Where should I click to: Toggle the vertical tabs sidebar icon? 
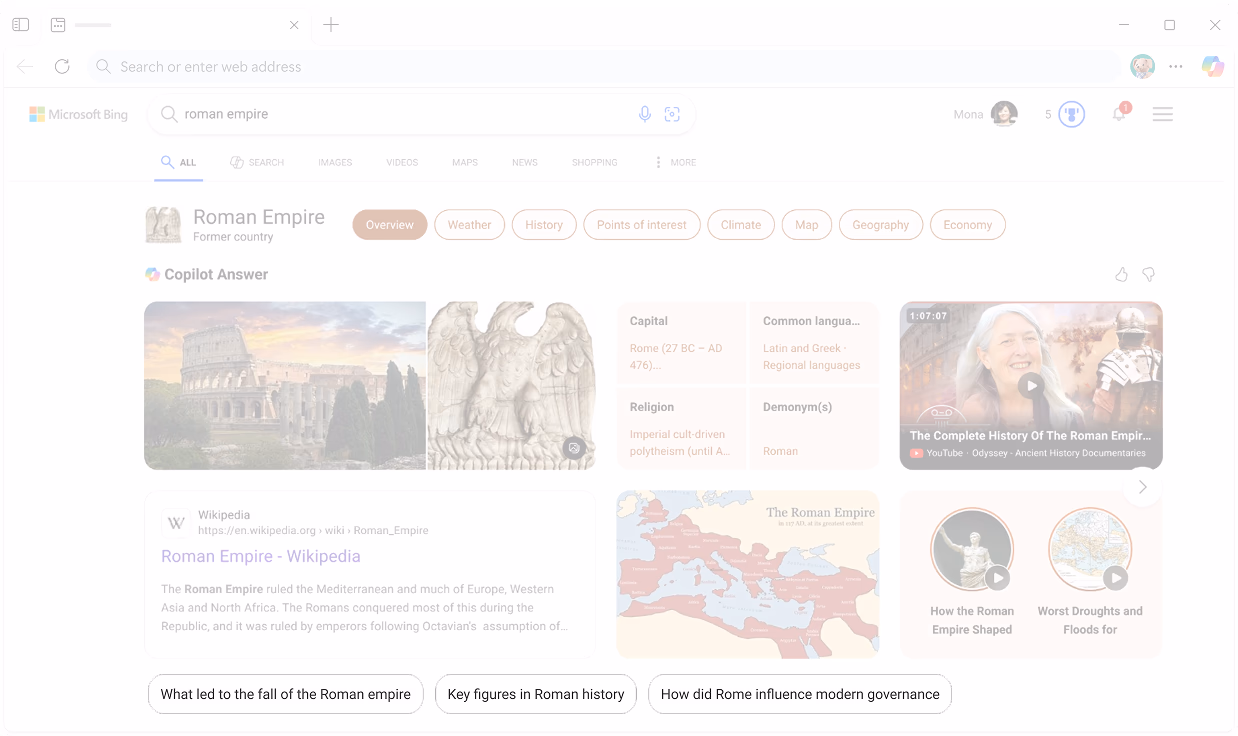point(21,25)
